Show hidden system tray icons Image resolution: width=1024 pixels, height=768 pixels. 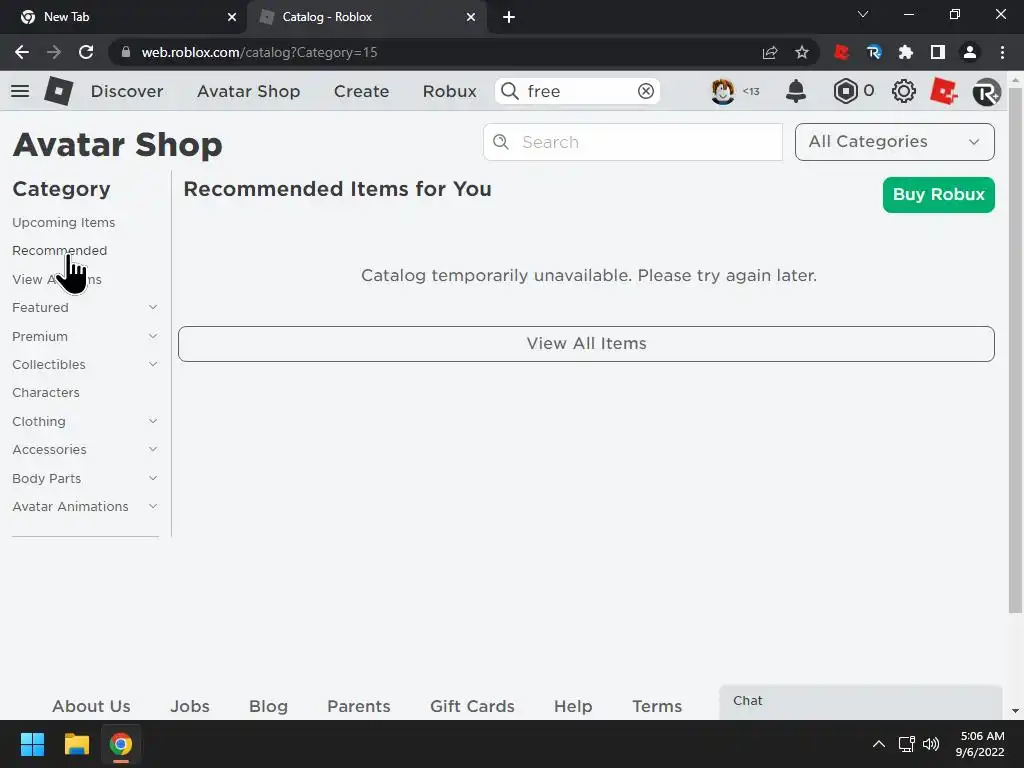coord(879,744)
